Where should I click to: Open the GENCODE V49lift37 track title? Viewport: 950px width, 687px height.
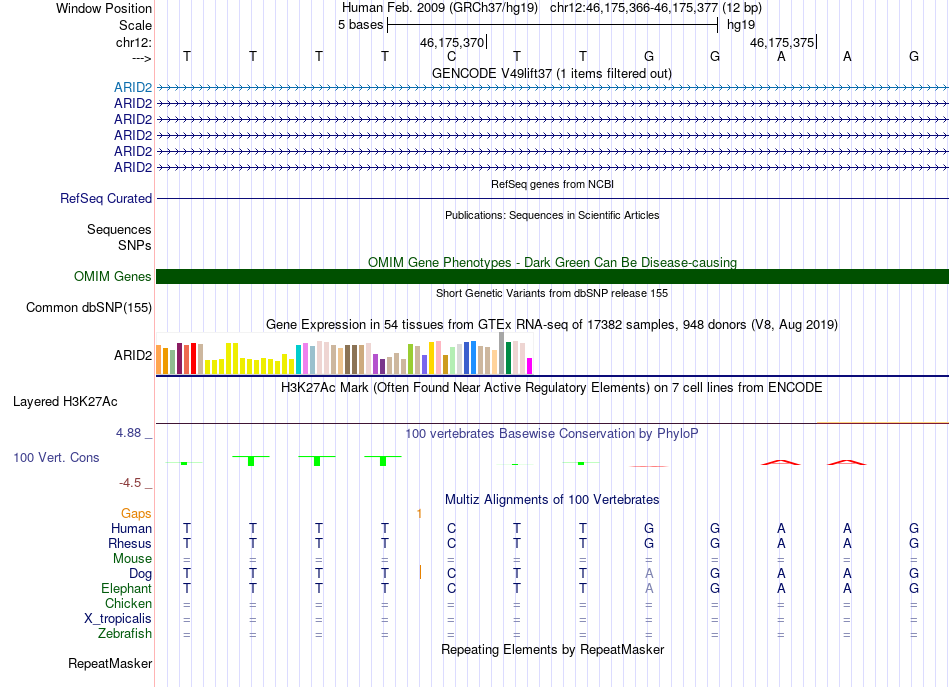pos(552,73)
